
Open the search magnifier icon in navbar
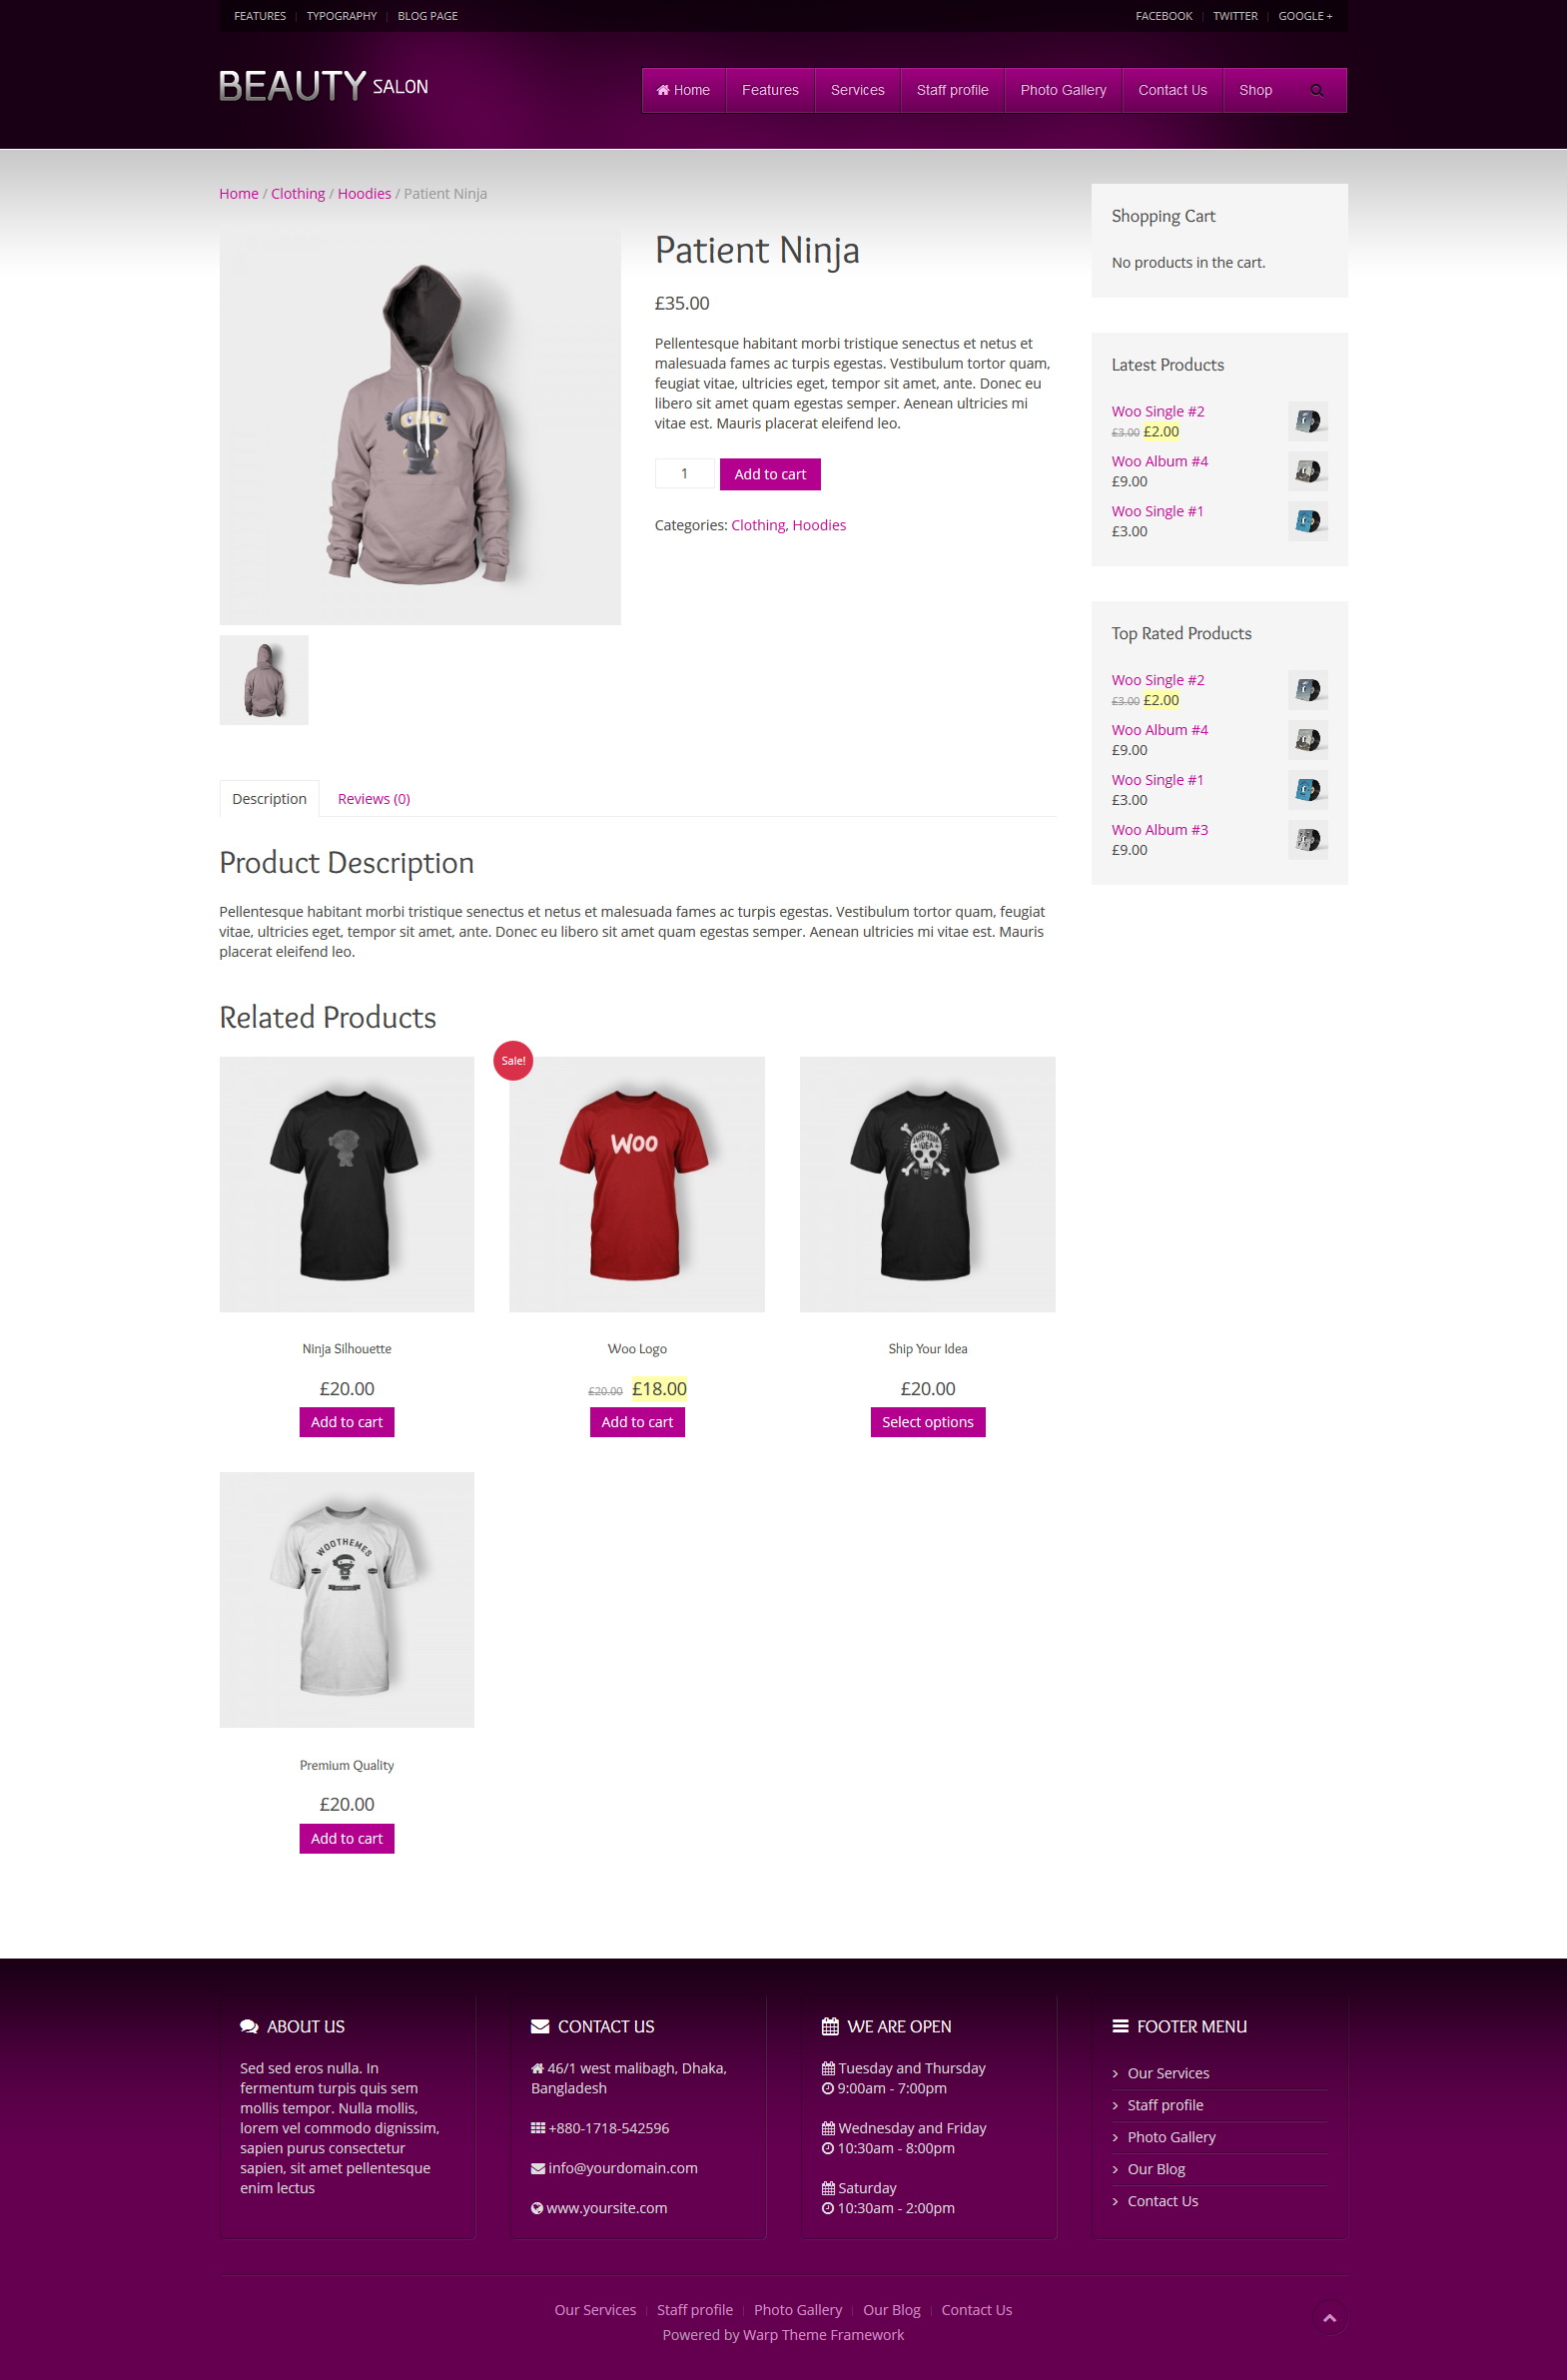click(1316, 90)
